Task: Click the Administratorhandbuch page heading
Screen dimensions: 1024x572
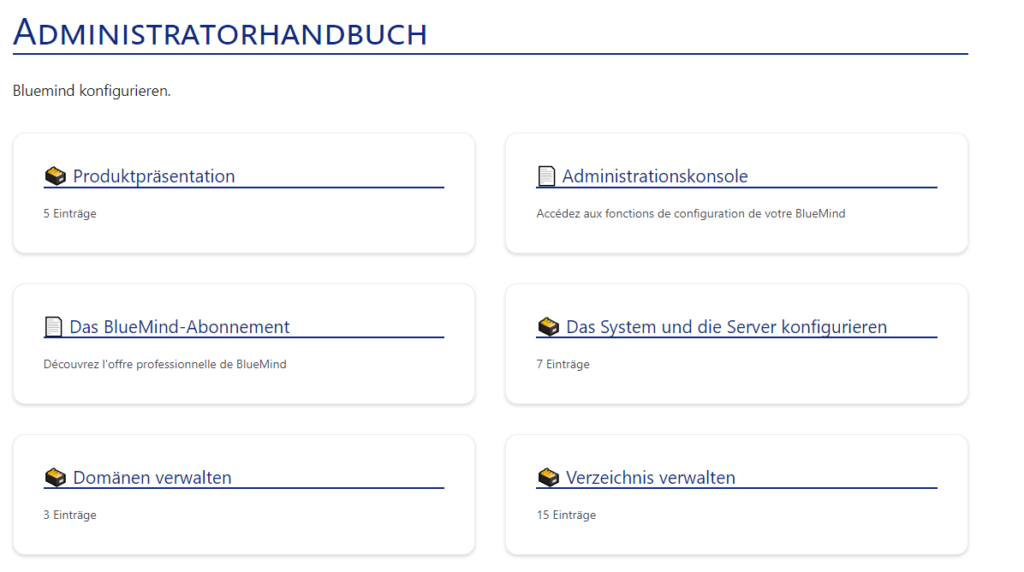Action: 220,33
